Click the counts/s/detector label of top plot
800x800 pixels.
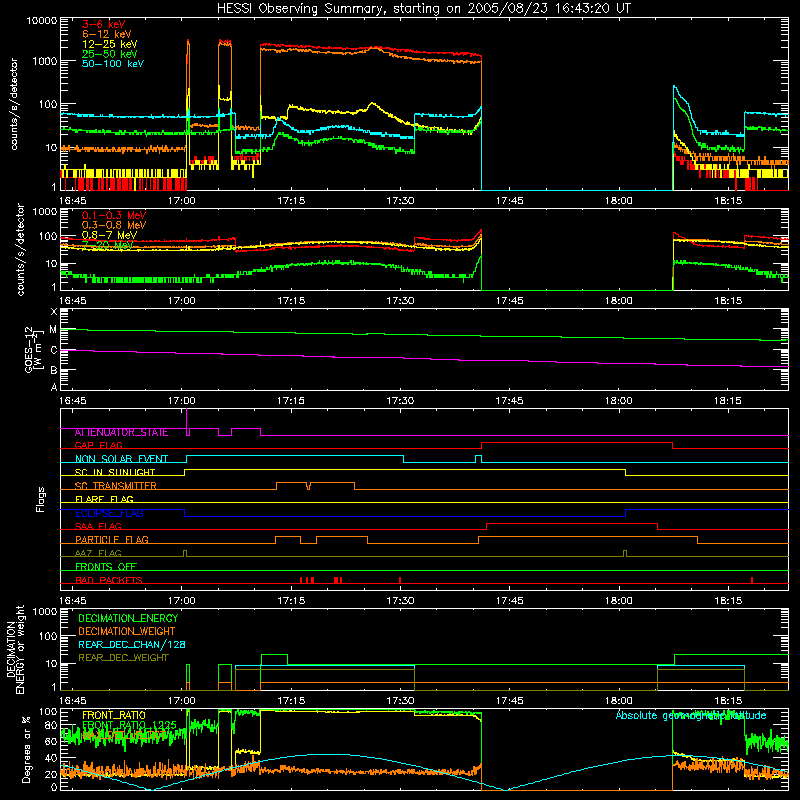14,104
